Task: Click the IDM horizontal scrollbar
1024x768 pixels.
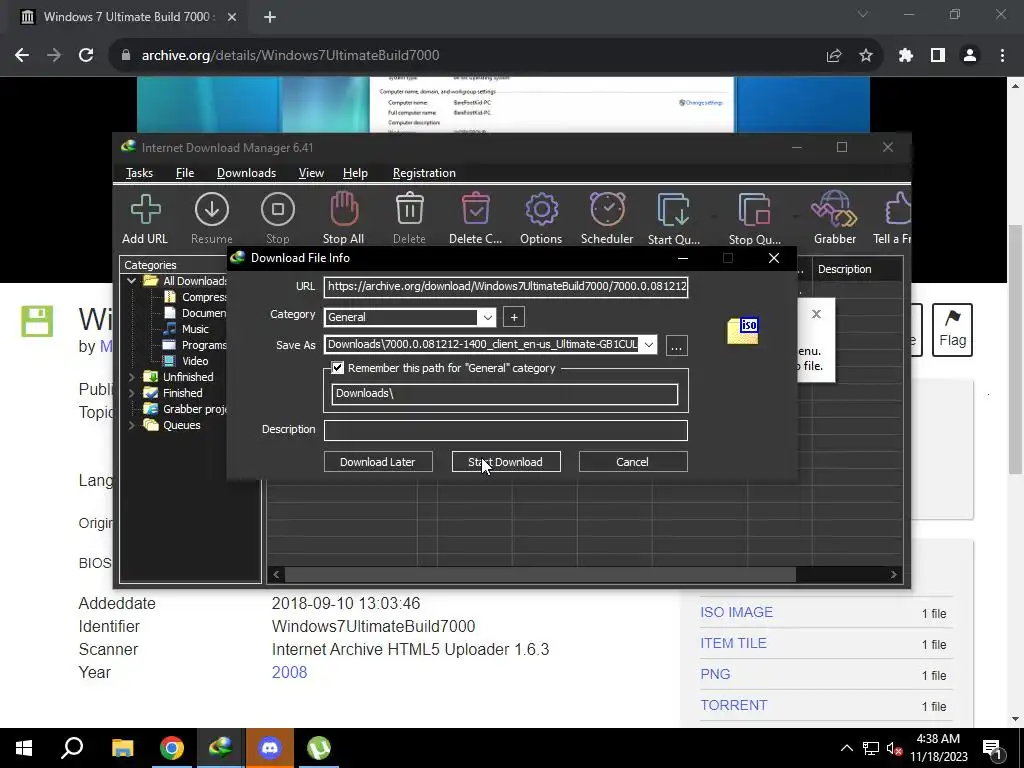Action: [x=540, y=575]
